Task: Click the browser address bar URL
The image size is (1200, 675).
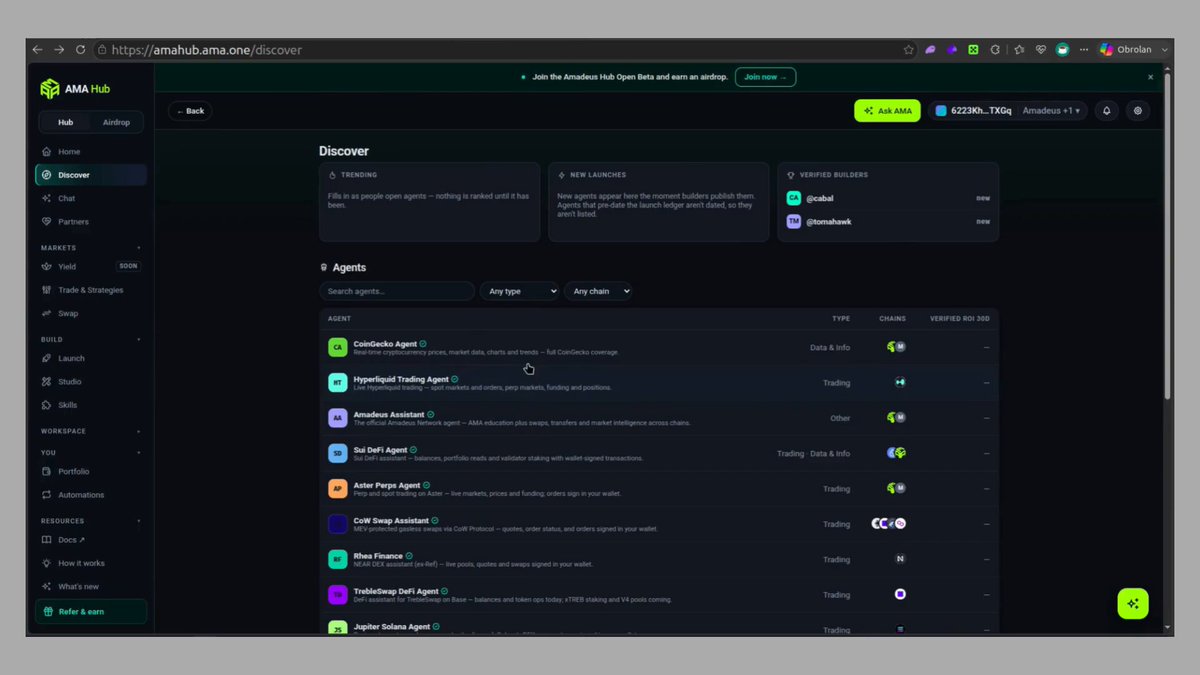Action: 207,50
